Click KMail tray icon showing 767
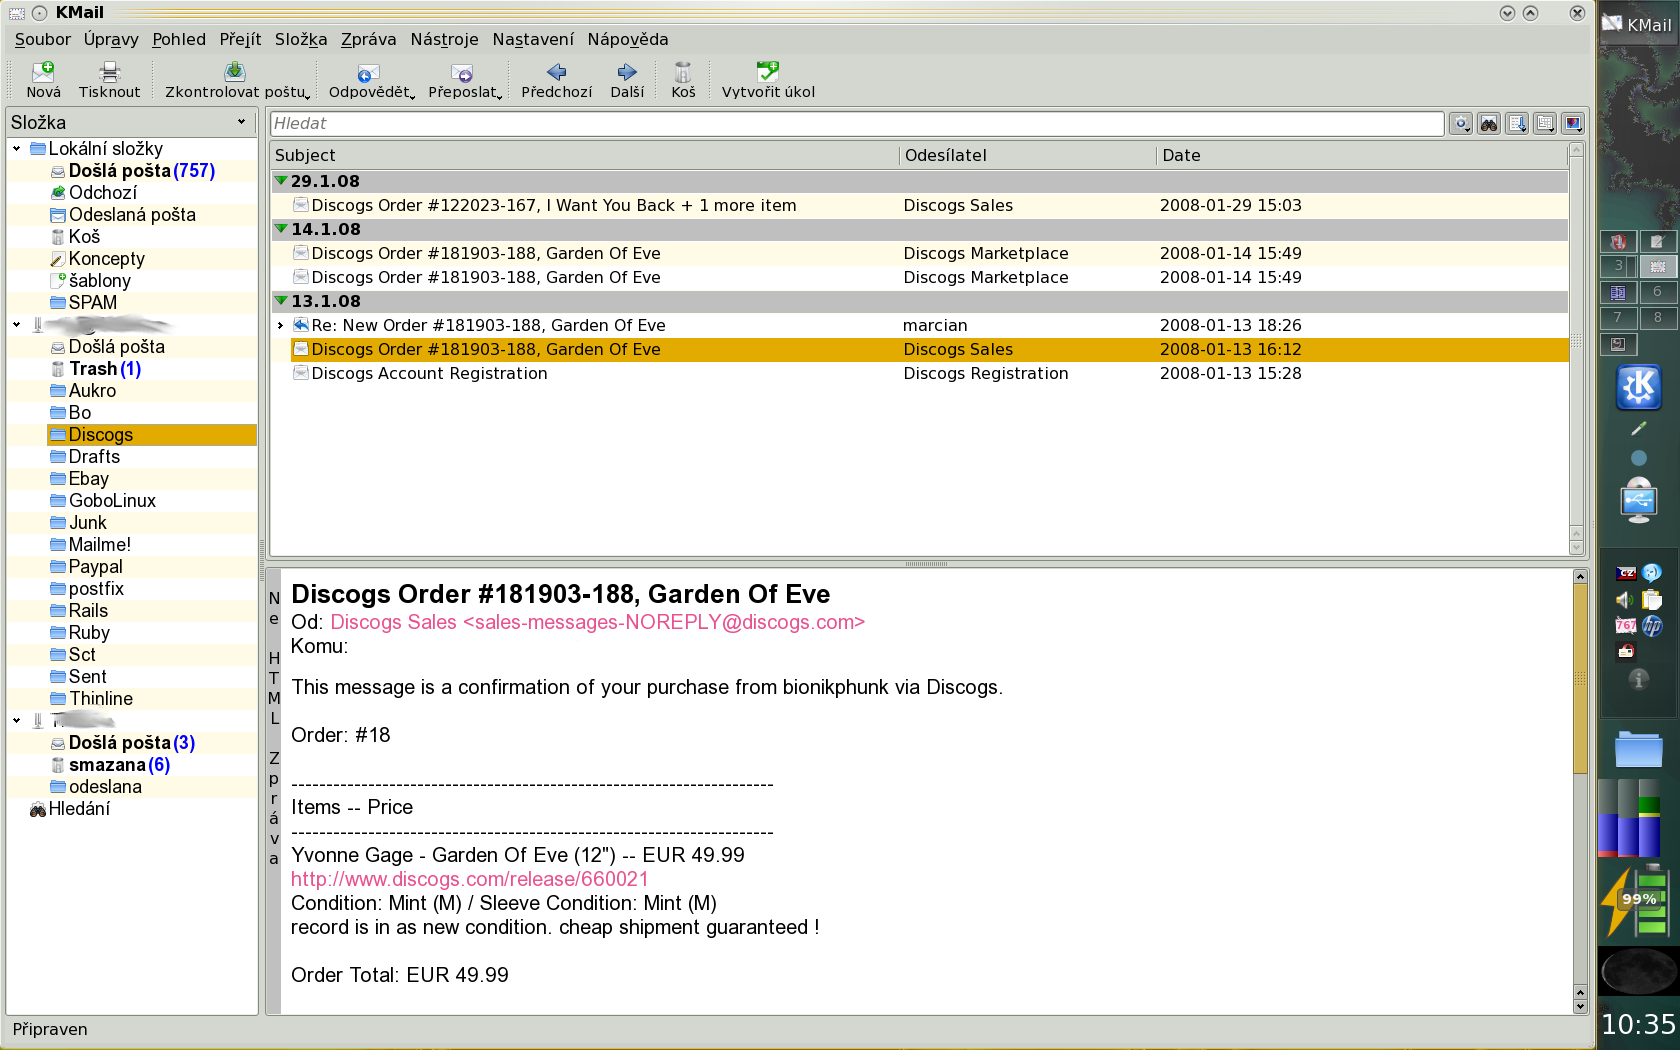The height and width of the screenshot is (1050, 1680). click(x=1626, y=626)
